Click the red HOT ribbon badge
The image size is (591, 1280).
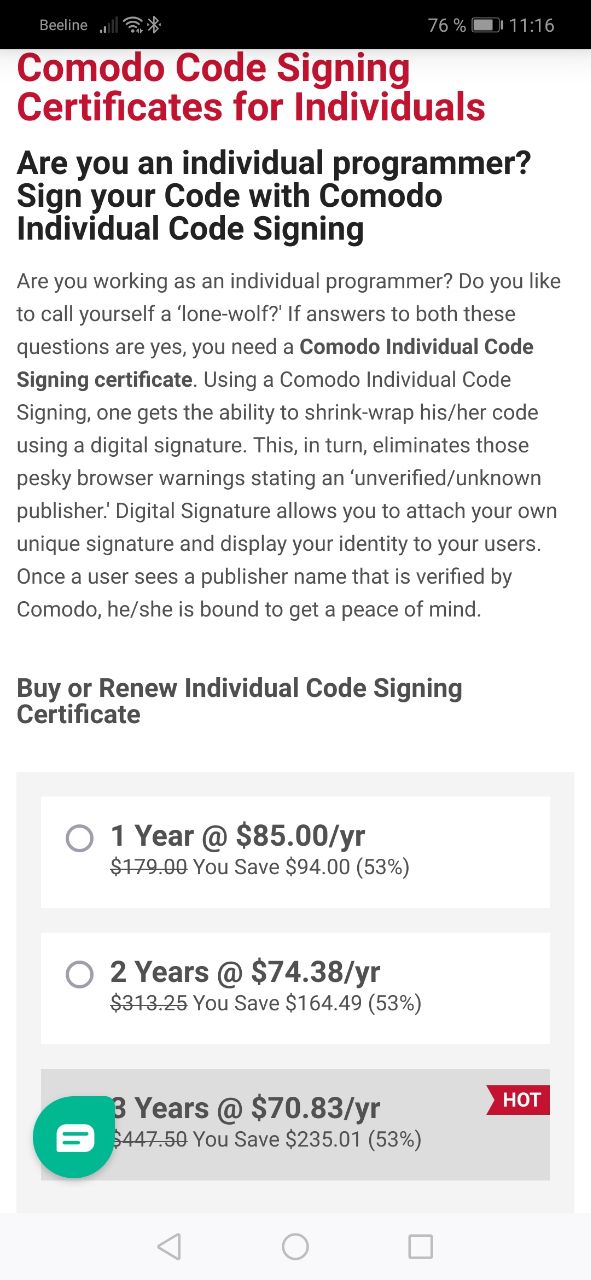tap(518, 1100)
